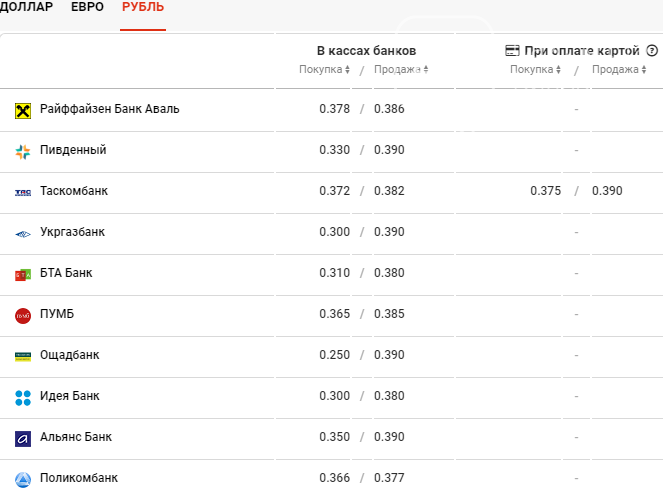This screenshot has height=489, width=663.
Task: Click the Ощадбанк logo icon
Action: pyautogui.click(x=23, y=357)
